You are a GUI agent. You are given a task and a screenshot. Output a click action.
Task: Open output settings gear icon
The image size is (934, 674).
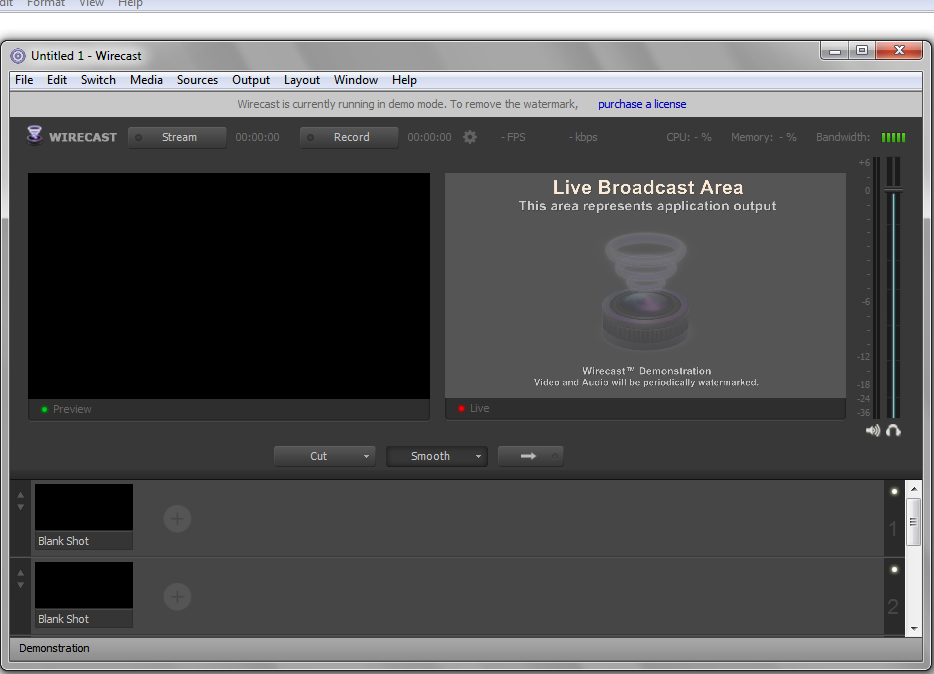tap(470, 137)
